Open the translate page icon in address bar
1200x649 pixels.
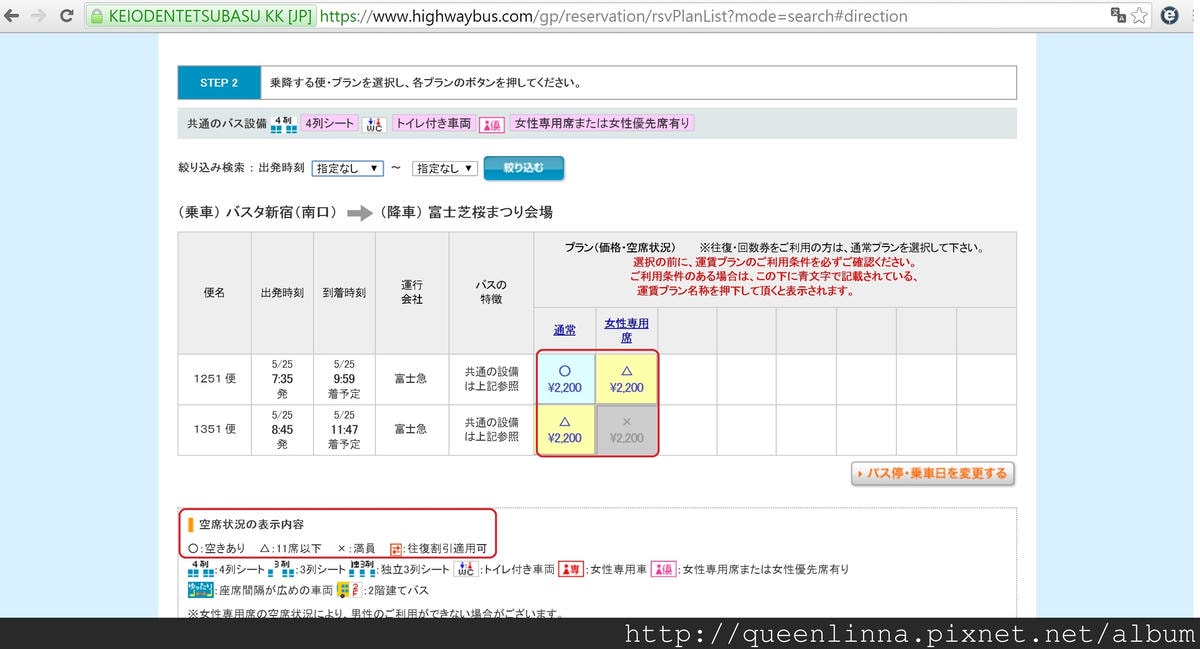click(1118, 16)
